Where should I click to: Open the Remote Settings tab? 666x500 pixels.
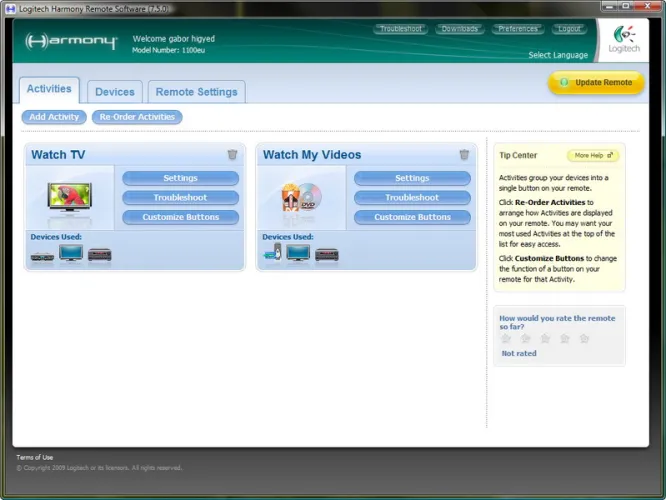tap(196, 92)
